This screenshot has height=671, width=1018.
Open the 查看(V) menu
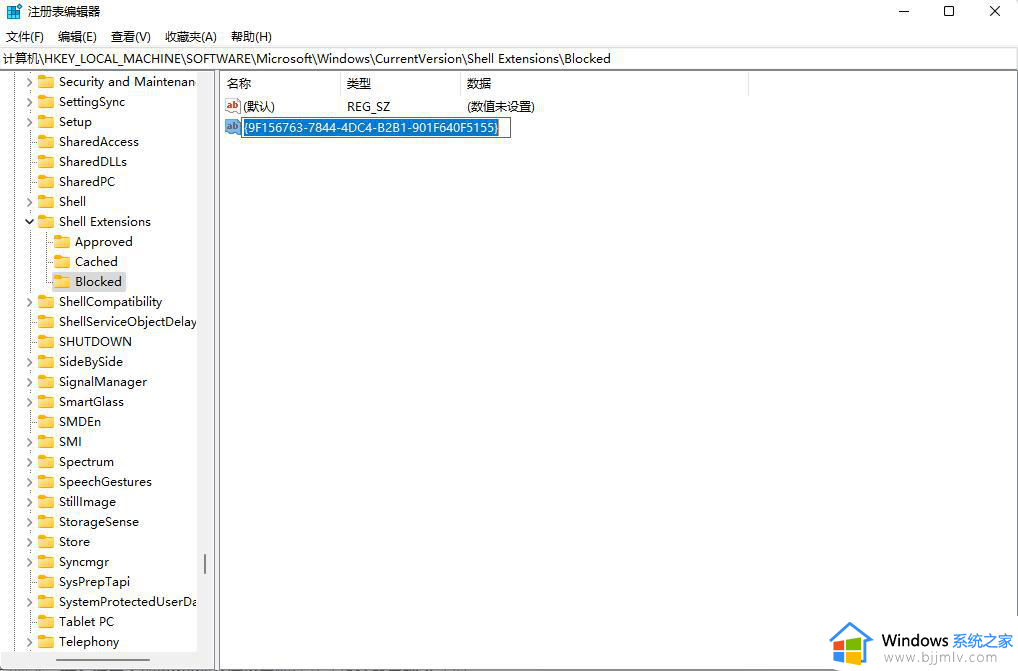130,37
